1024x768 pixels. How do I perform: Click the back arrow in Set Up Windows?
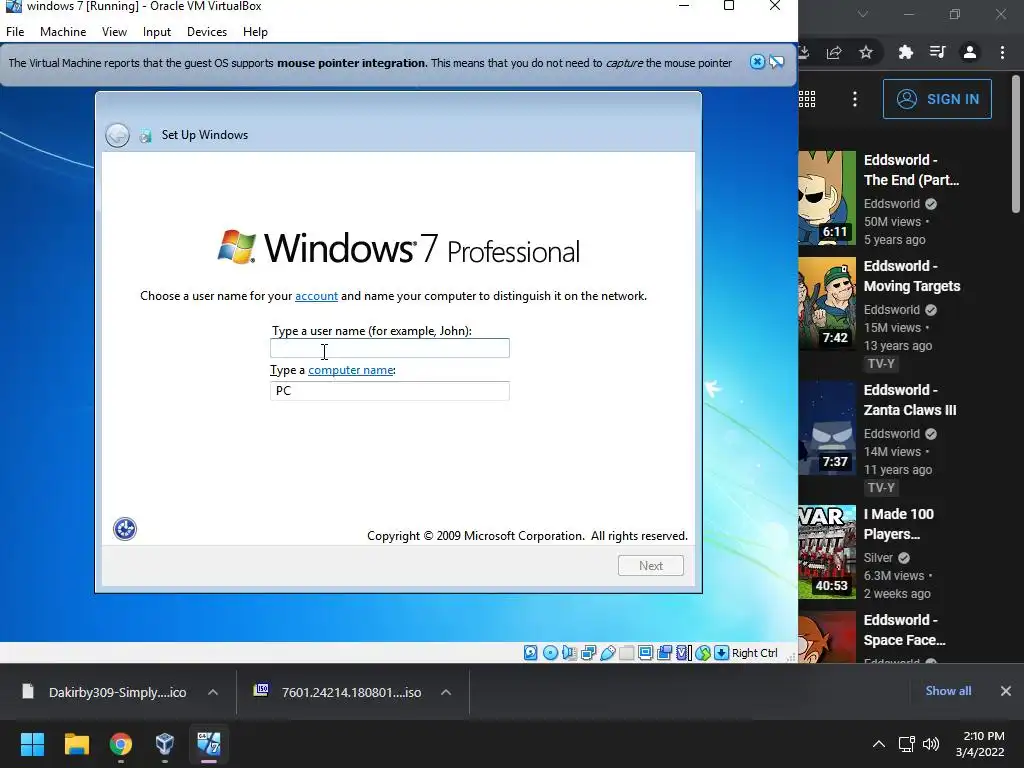pyautogui.click(x=118, y=135)
